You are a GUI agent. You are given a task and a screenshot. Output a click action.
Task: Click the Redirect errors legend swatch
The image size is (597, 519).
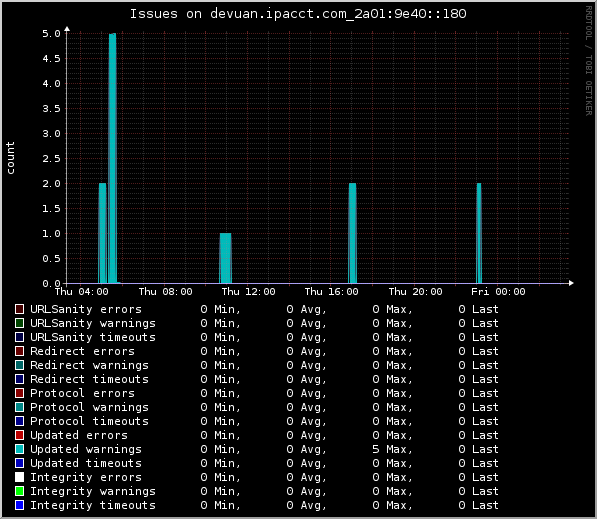19,351
